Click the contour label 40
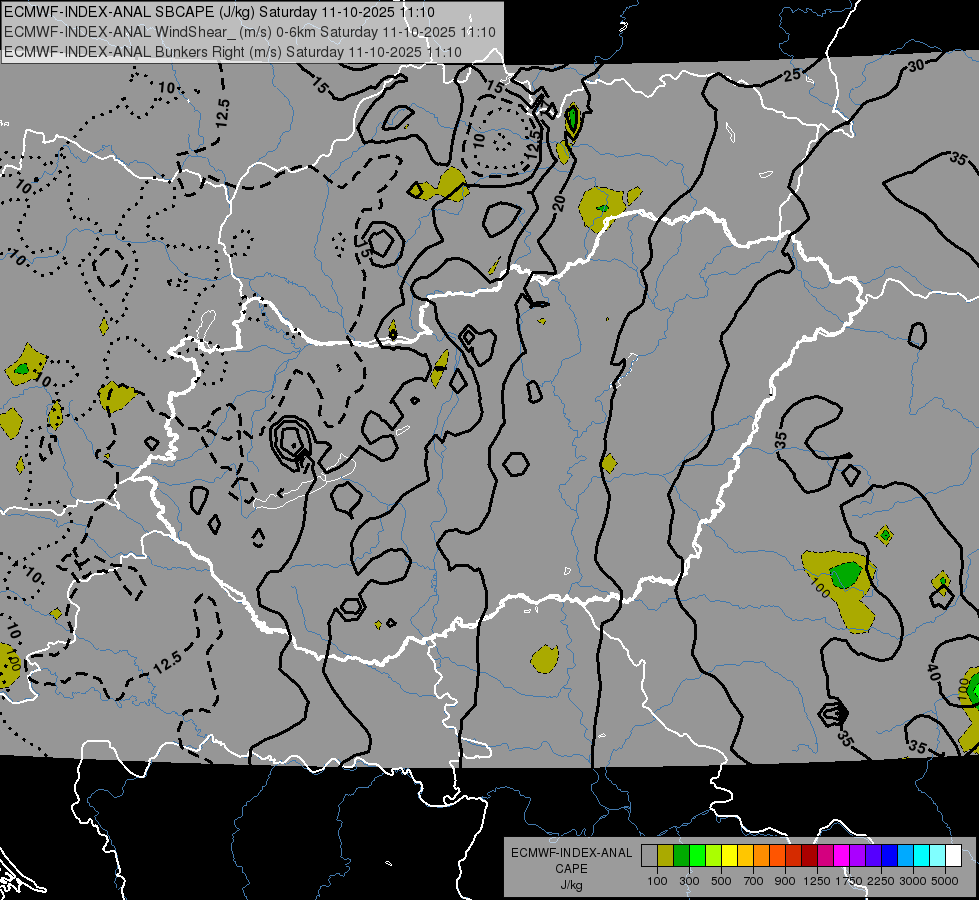 coord(932,673)
